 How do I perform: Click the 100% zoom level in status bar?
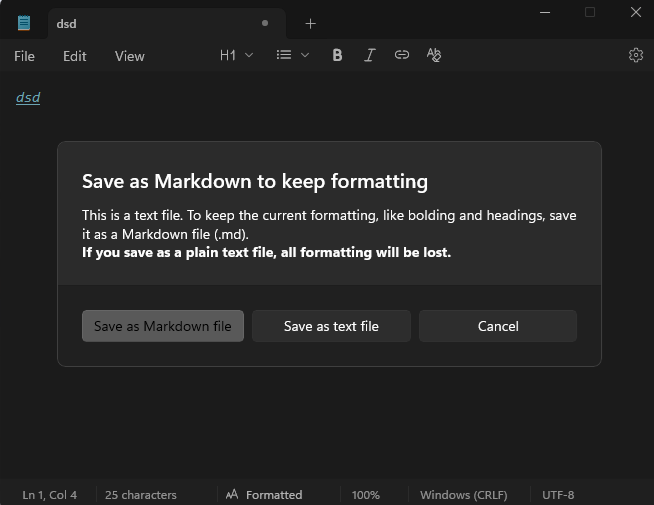tap(365, 495)
